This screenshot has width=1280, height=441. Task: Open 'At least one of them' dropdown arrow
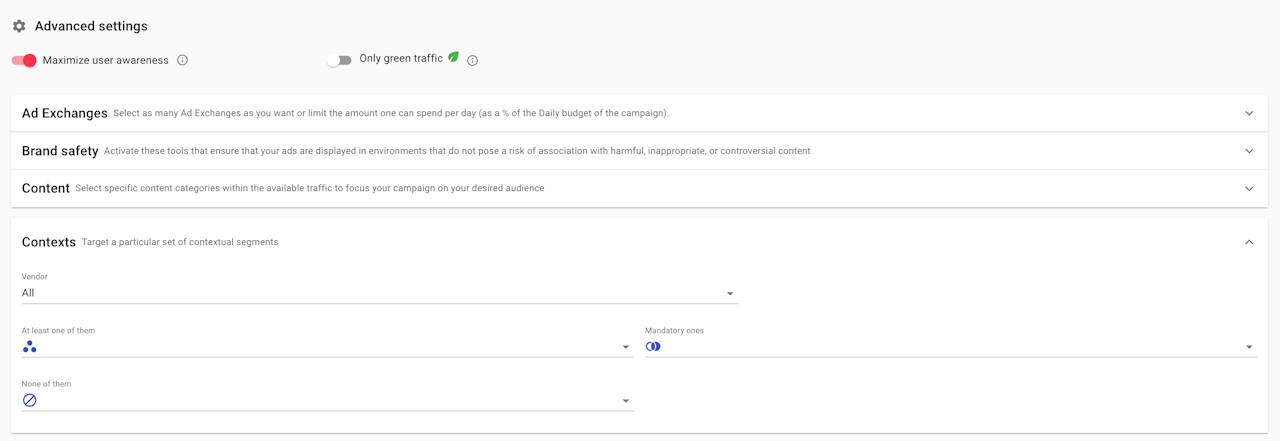click(626, 347)
